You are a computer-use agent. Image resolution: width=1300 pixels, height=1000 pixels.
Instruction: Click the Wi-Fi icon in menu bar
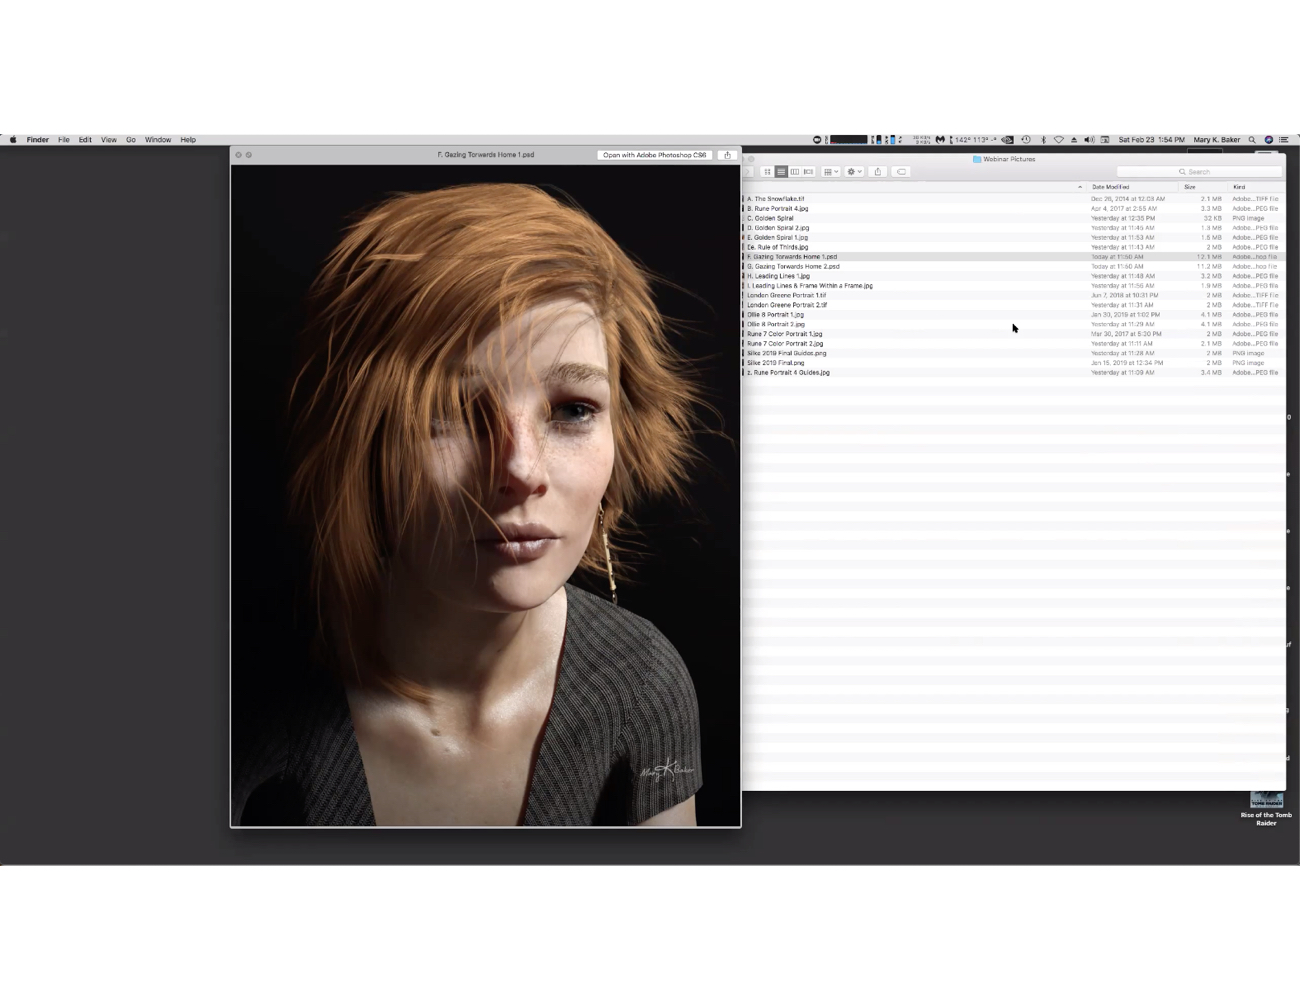click(x=1059, y=140)
